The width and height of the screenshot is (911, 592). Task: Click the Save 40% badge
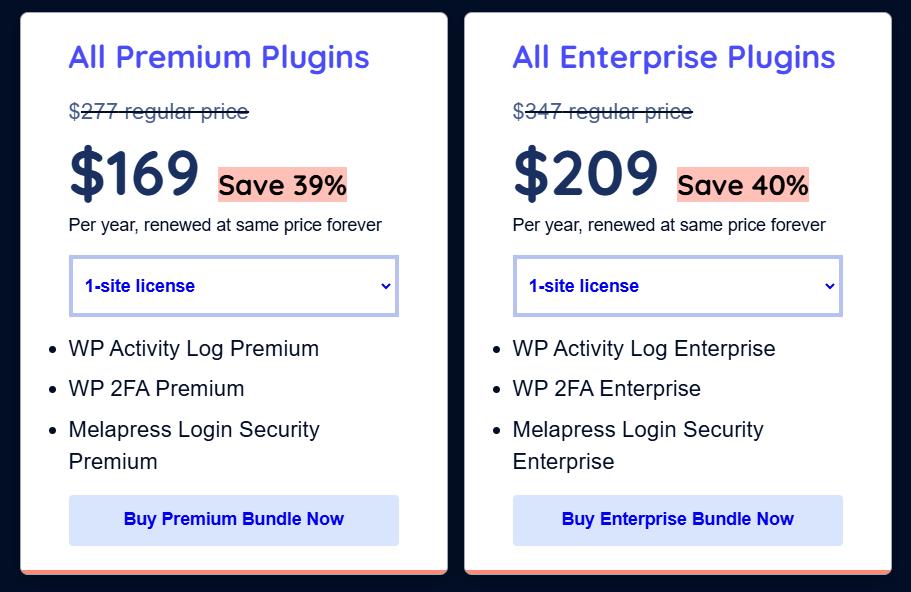[x=742, y=185]
